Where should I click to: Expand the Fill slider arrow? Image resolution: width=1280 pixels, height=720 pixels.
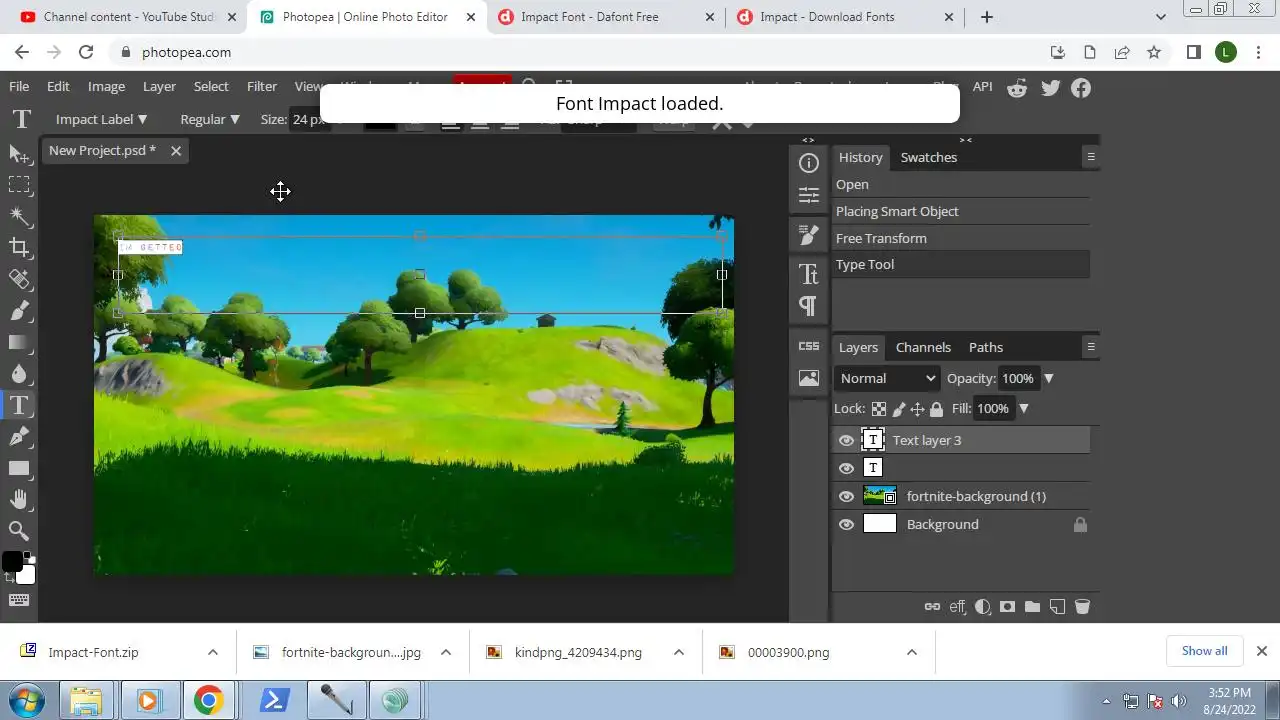coord(1024,409)
